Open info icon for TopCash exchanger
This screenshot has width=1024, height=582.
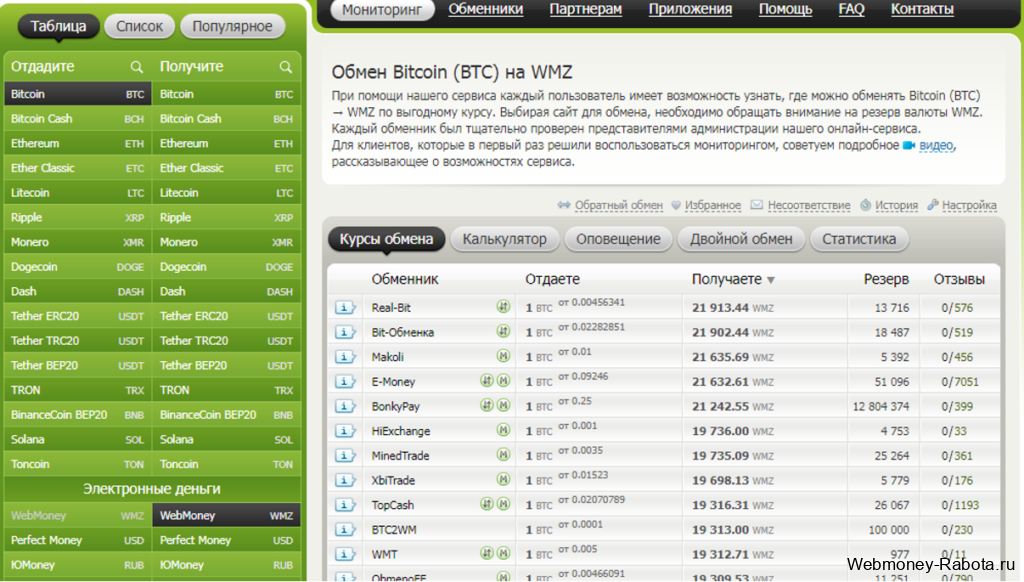point(345,505)
